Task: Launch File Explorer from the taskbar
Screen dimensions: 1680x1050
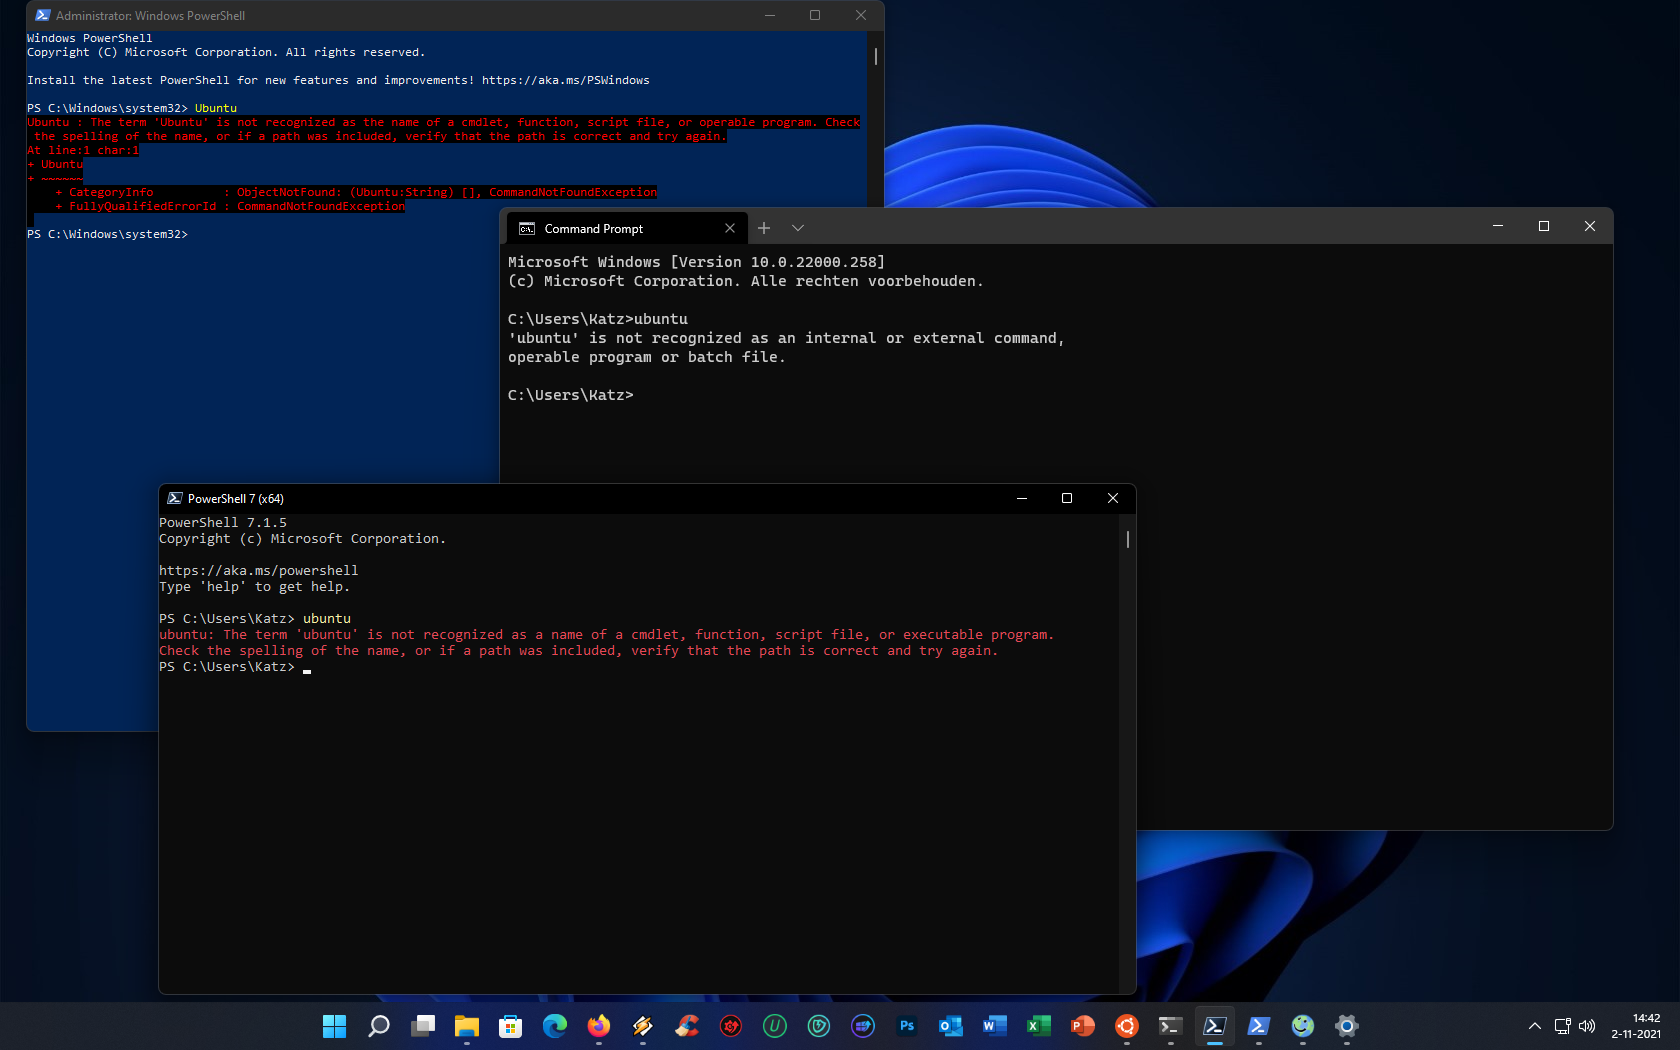Action: click(x=467, y=1026)
